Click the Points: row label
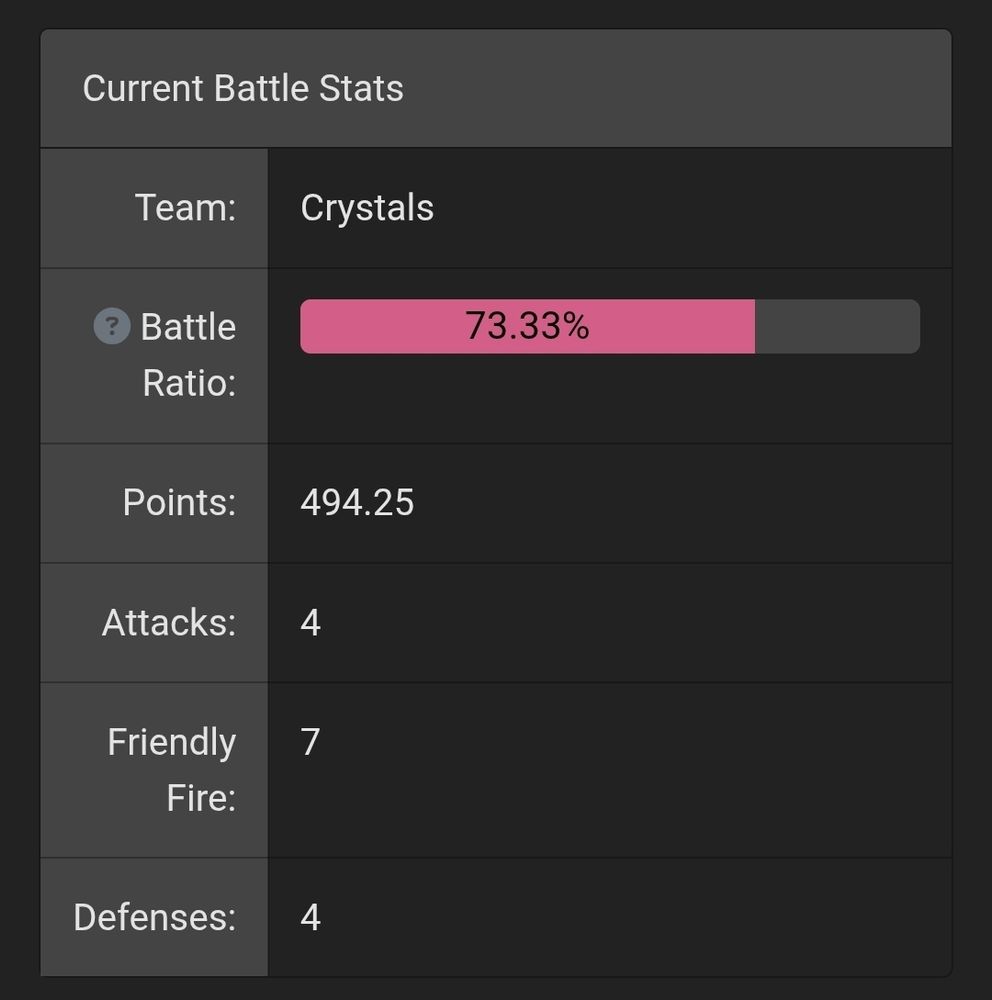The width and height of the screenshot is (992, 1000). coord(179,502)
